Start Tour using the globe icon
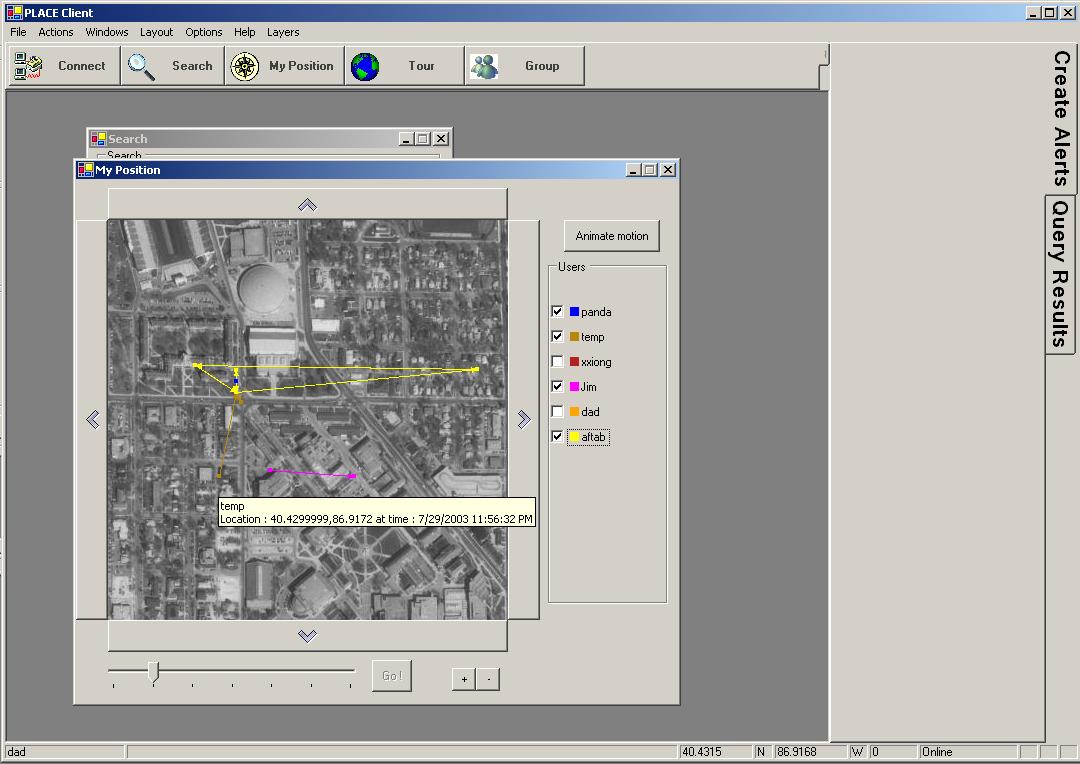1080x764 pixels. [365, 66]
